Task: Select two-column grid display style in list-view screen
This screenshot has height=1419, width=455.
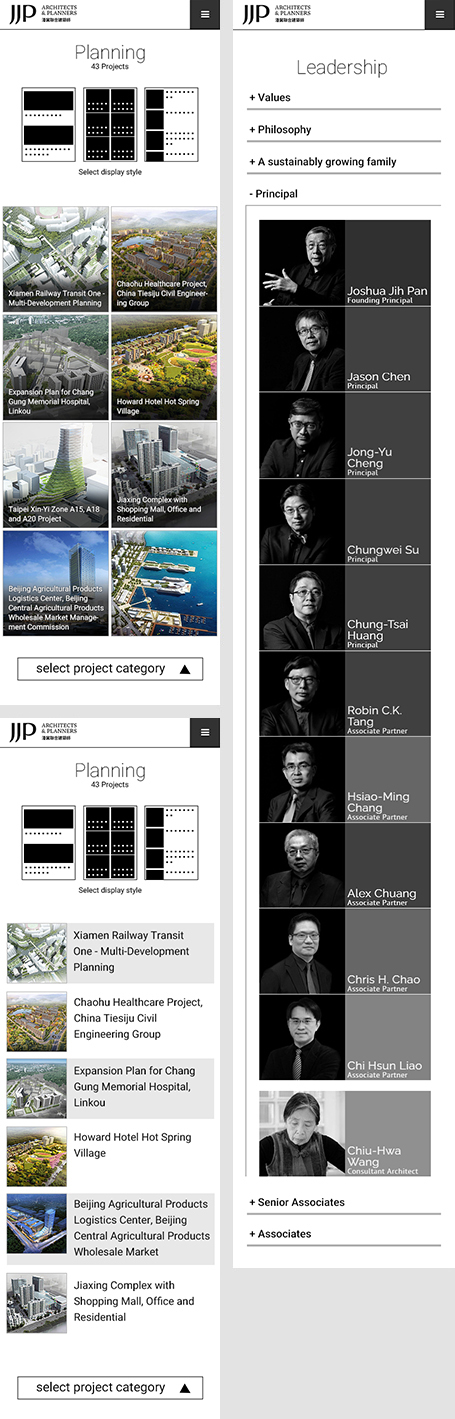Action: click(110, 843)
